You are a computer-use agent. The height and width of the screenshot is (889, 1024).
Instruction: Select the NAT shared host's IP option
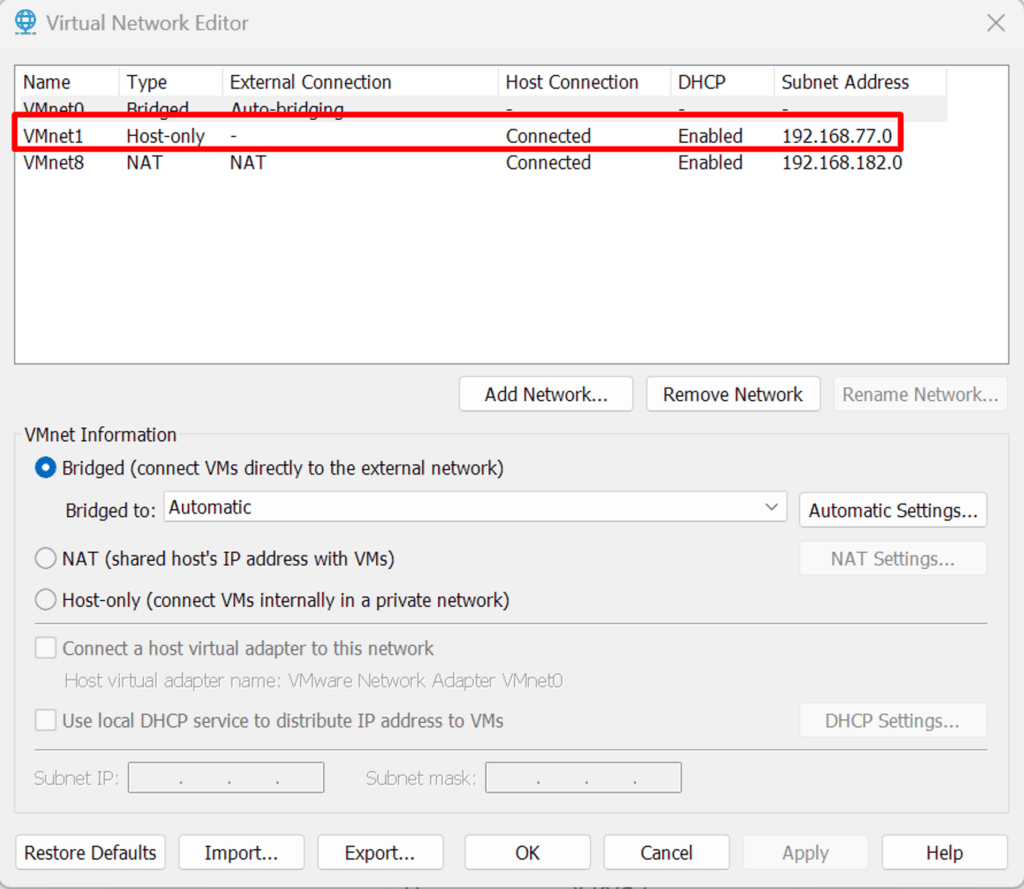tap(45, 558)
